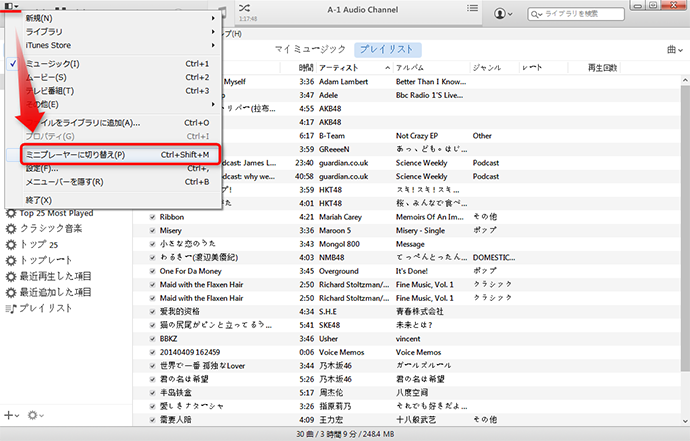Image resolution: width=690 pixels, height=441 pixels.
Task: Uncheck the Misery song checkbox
Action: click(152, 231)
